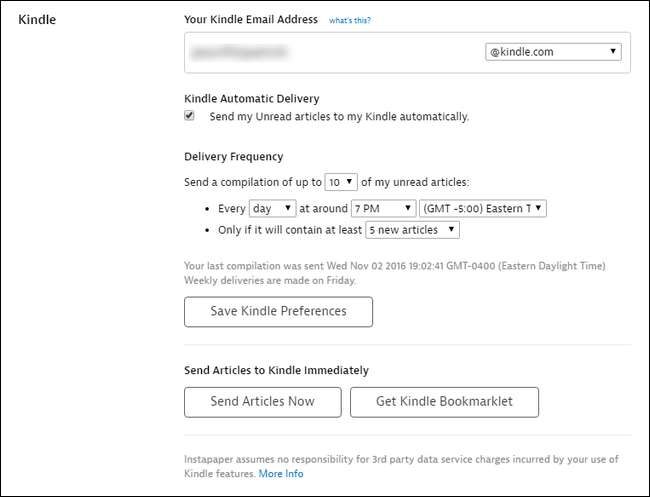Click the Save Kindle Preferences button

pyautogui.click(x=278, y=311)
